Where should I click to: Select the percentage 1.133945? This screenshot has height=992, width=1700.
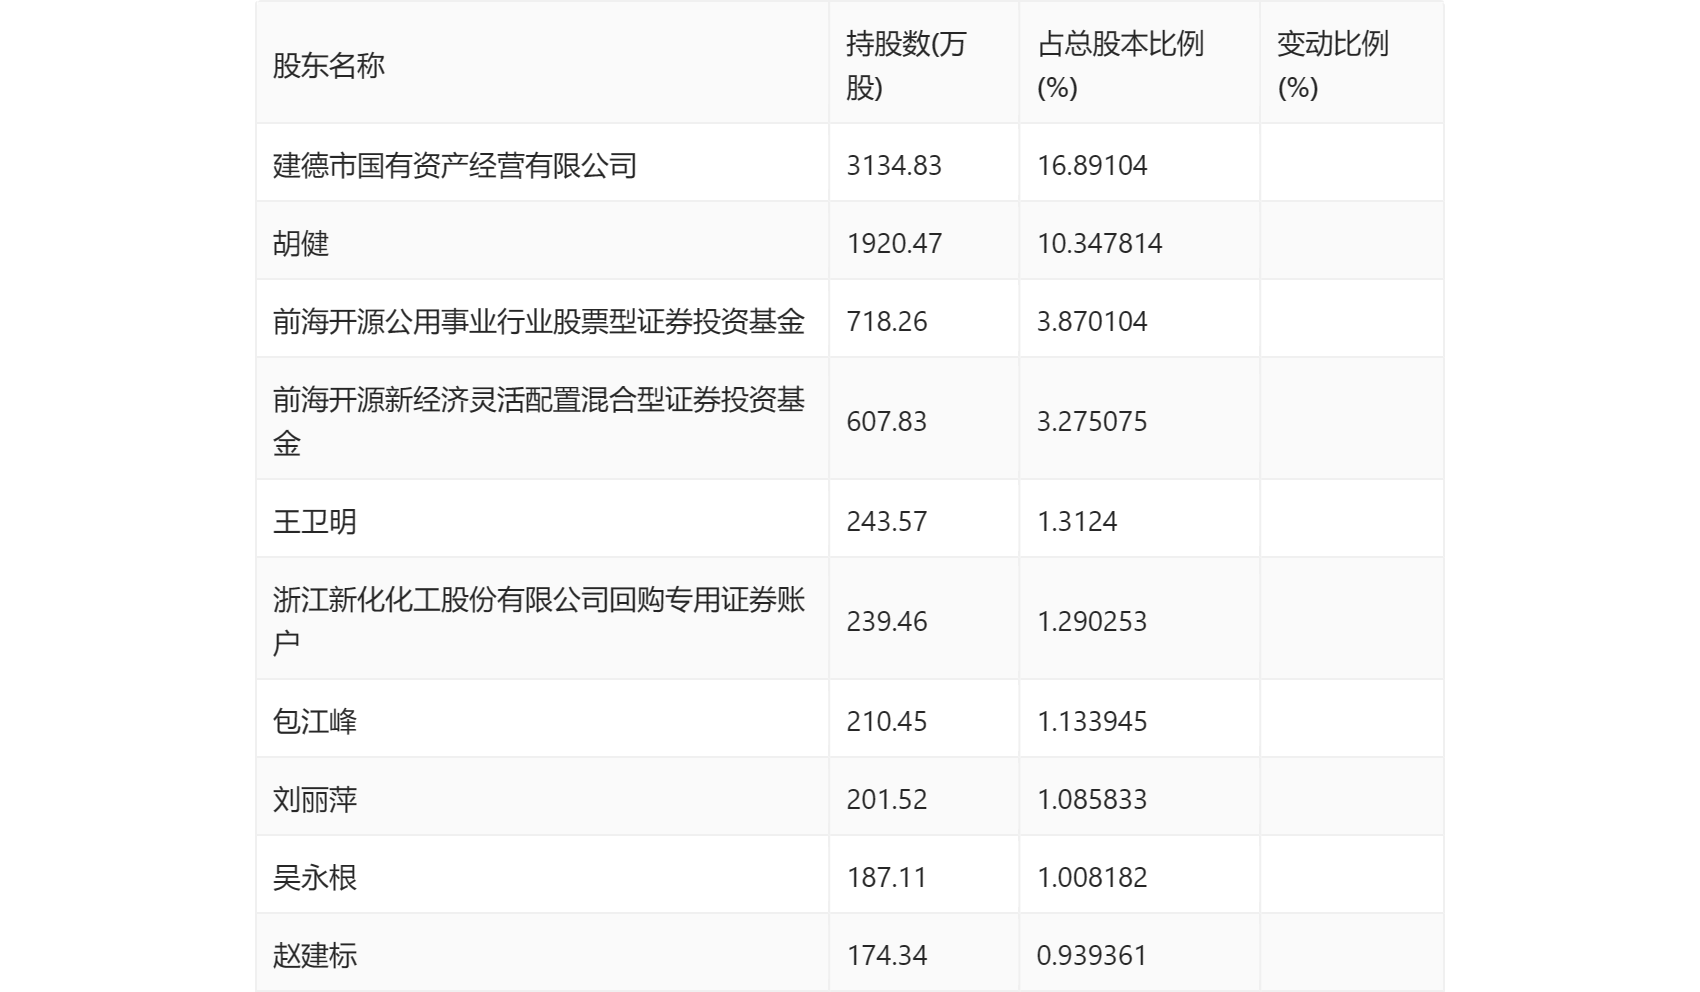1092,721
